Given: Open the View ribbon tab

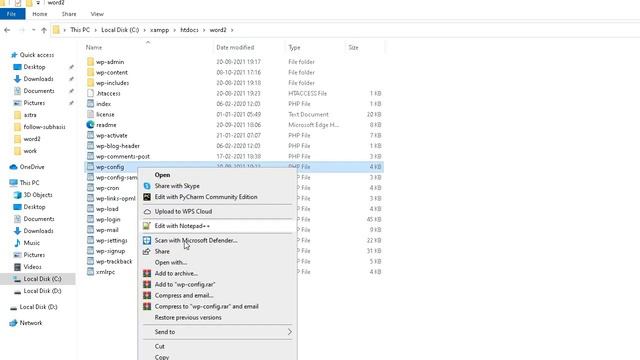Looking at the screenshot, I should [97, 14].
